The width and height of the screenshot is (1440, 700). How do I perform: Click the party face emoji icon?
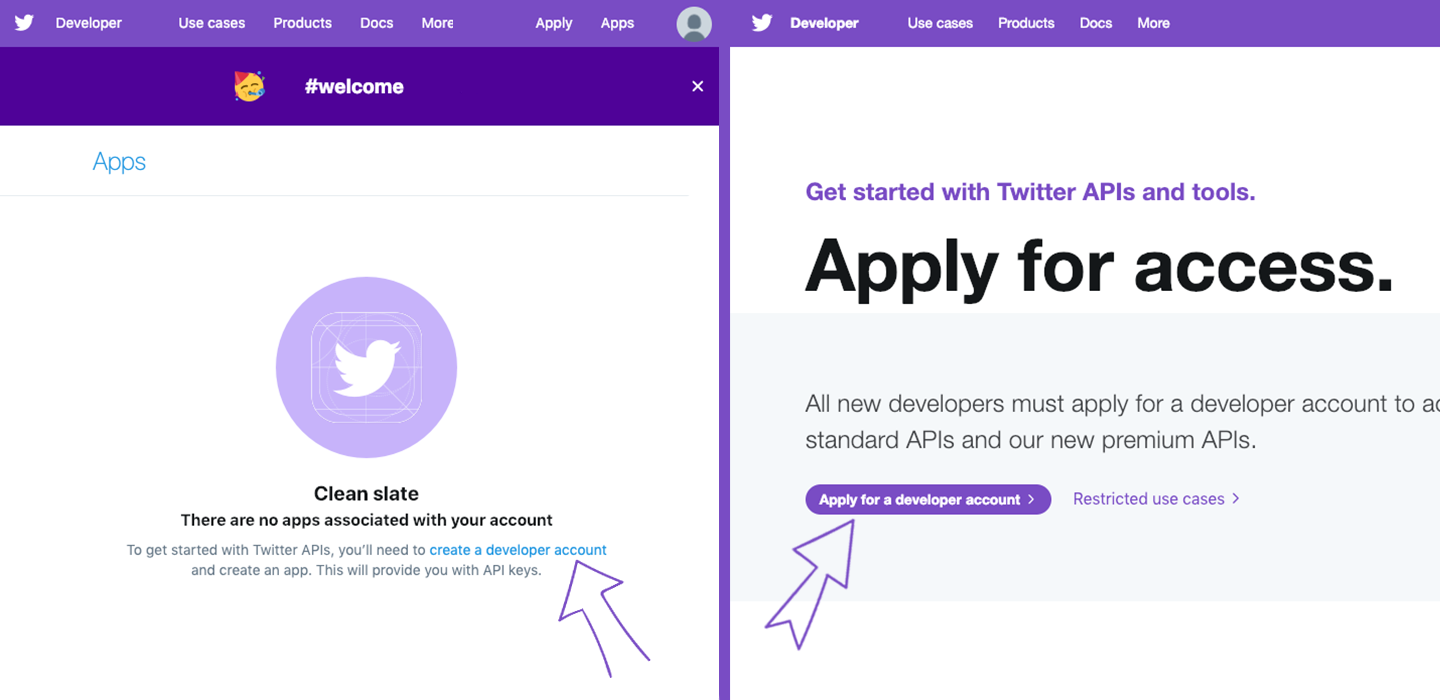click(x=250, y=87)
